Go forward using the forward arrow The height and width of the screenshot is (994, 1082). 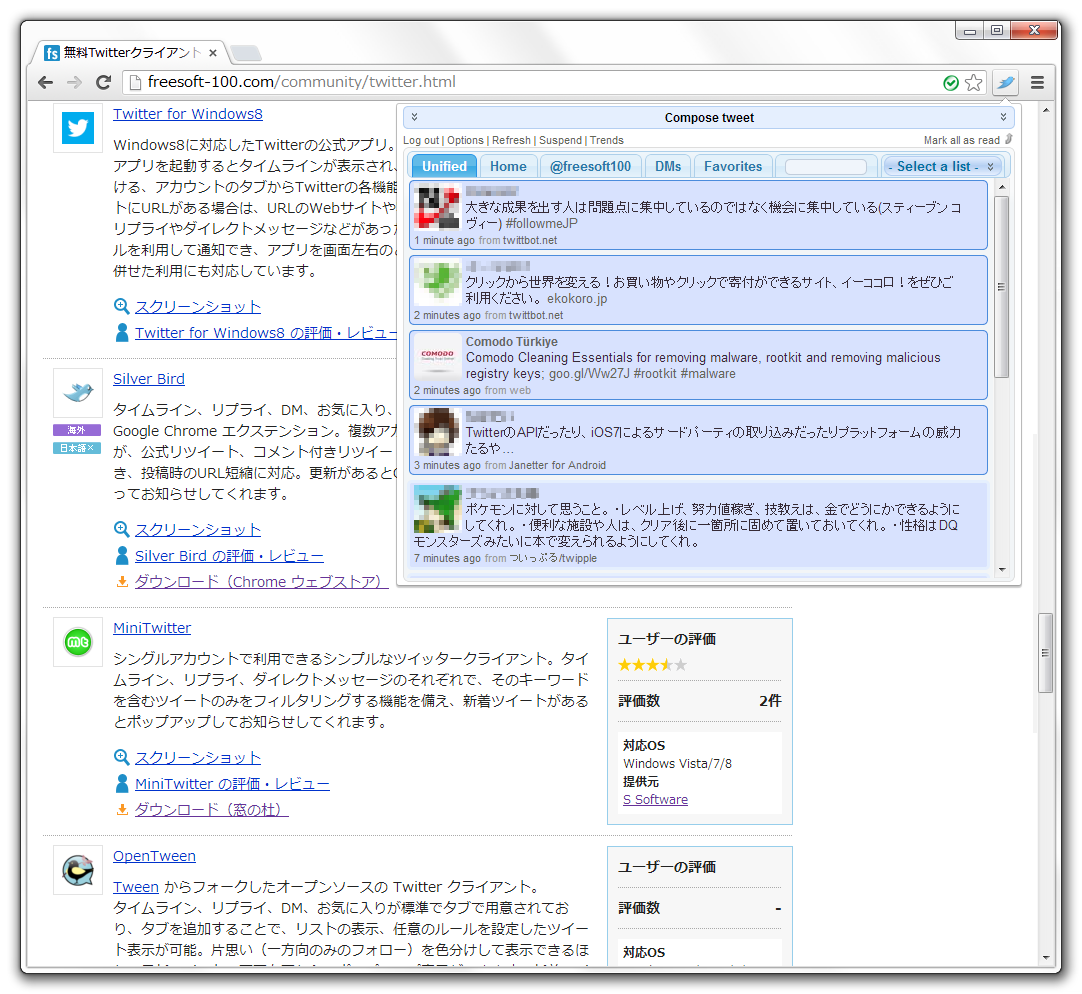75,83
